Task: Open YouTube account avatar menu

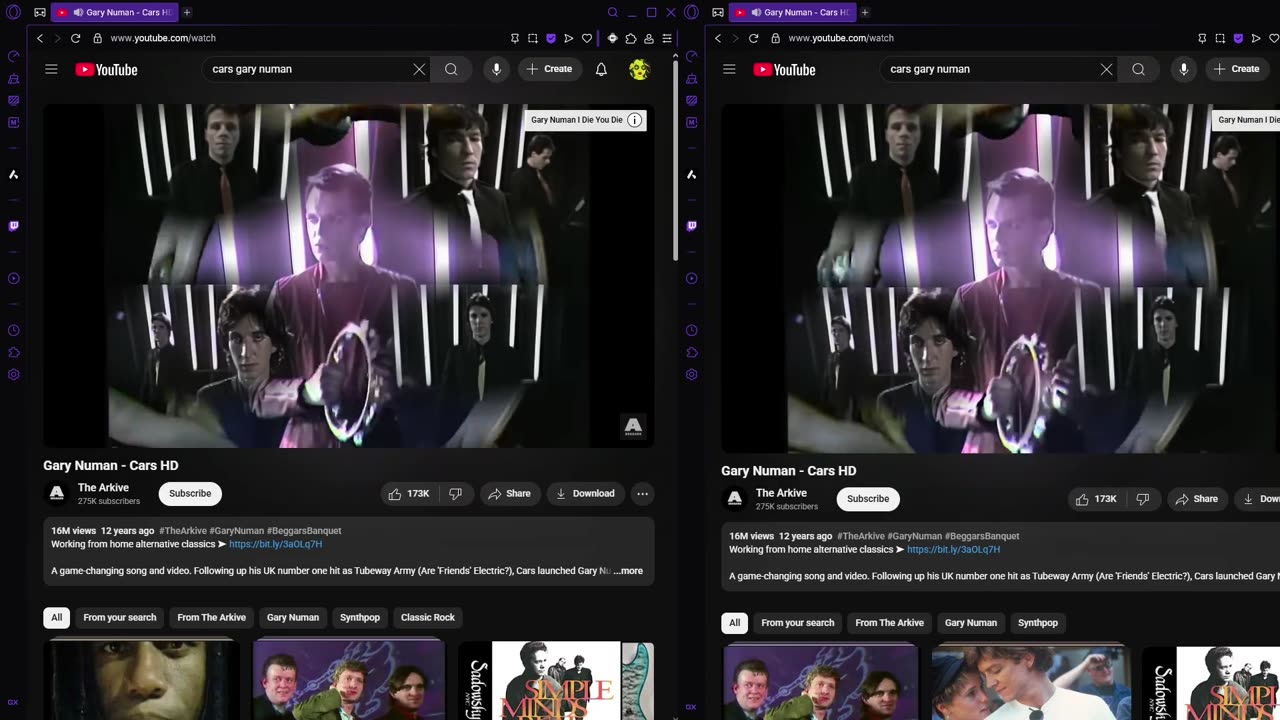Action: (639, 69)
